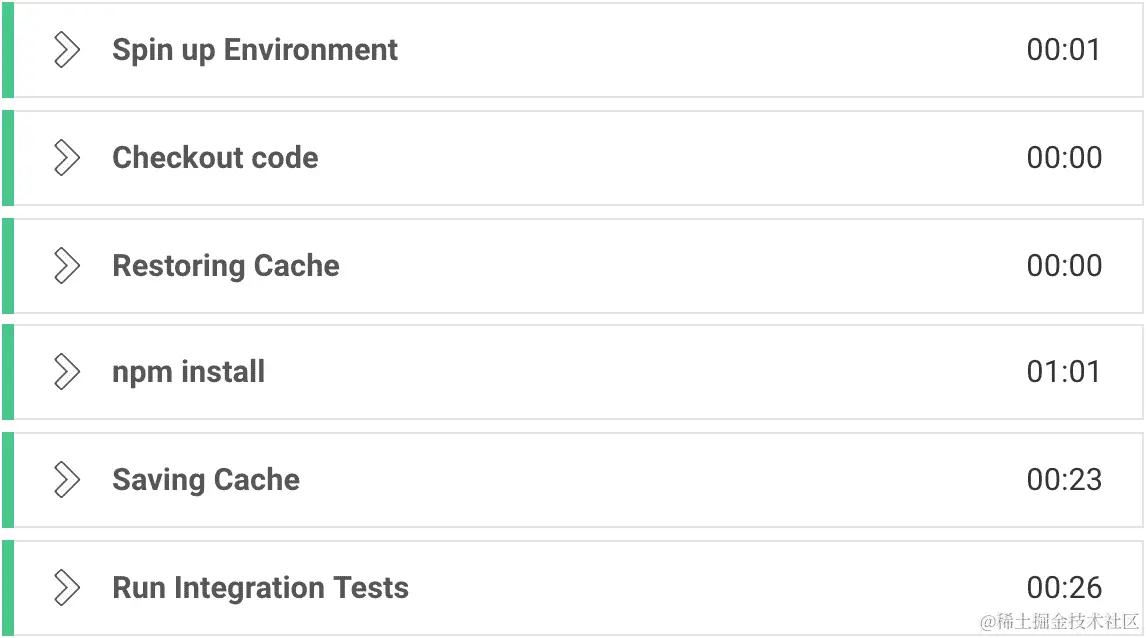Click the green status bar of Checkout code
The height and width of the screenshot is (638, 1146).
point(7,158)
